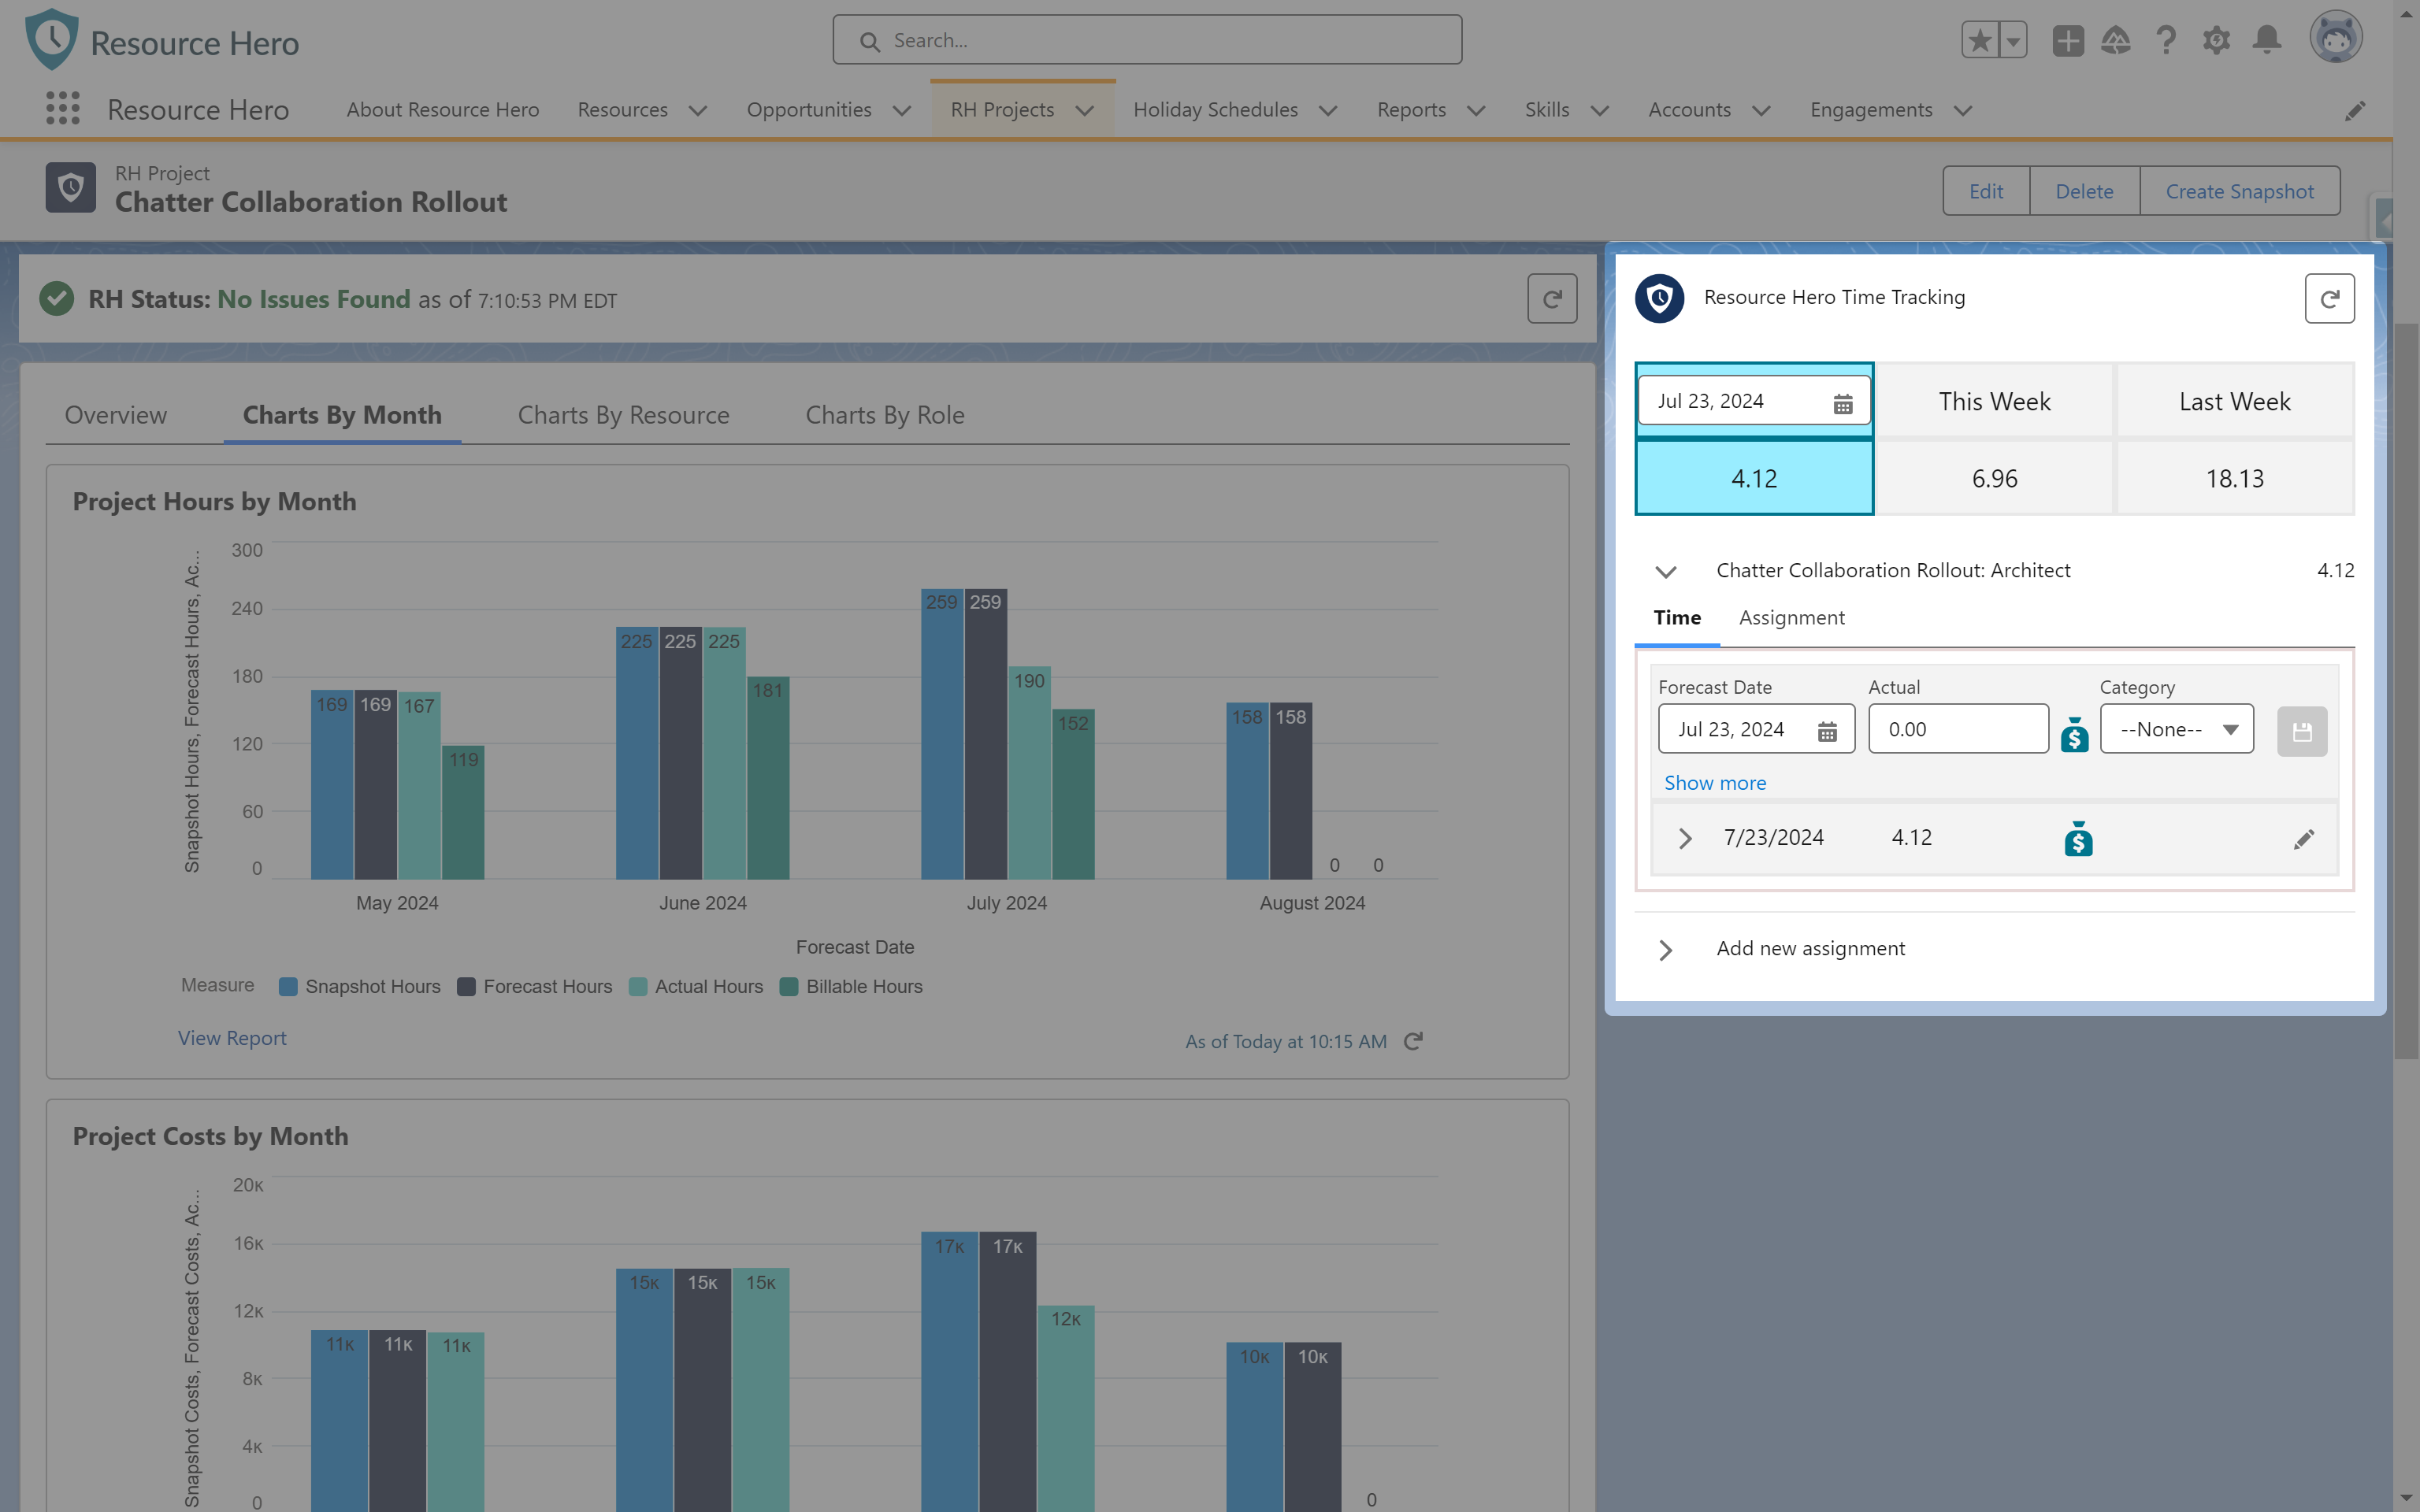Click the Favorites star icon
Viewport: 2420px width, 1512px height.
(x=1980, y=41)
